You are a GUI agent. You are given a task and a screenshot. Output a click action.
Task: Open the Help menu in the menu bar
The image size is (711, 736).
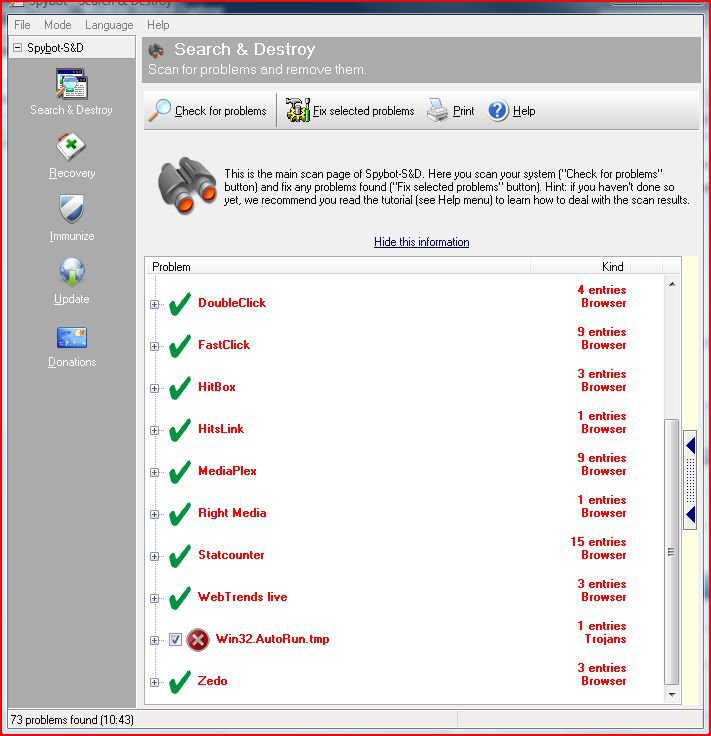pos(158,25)
